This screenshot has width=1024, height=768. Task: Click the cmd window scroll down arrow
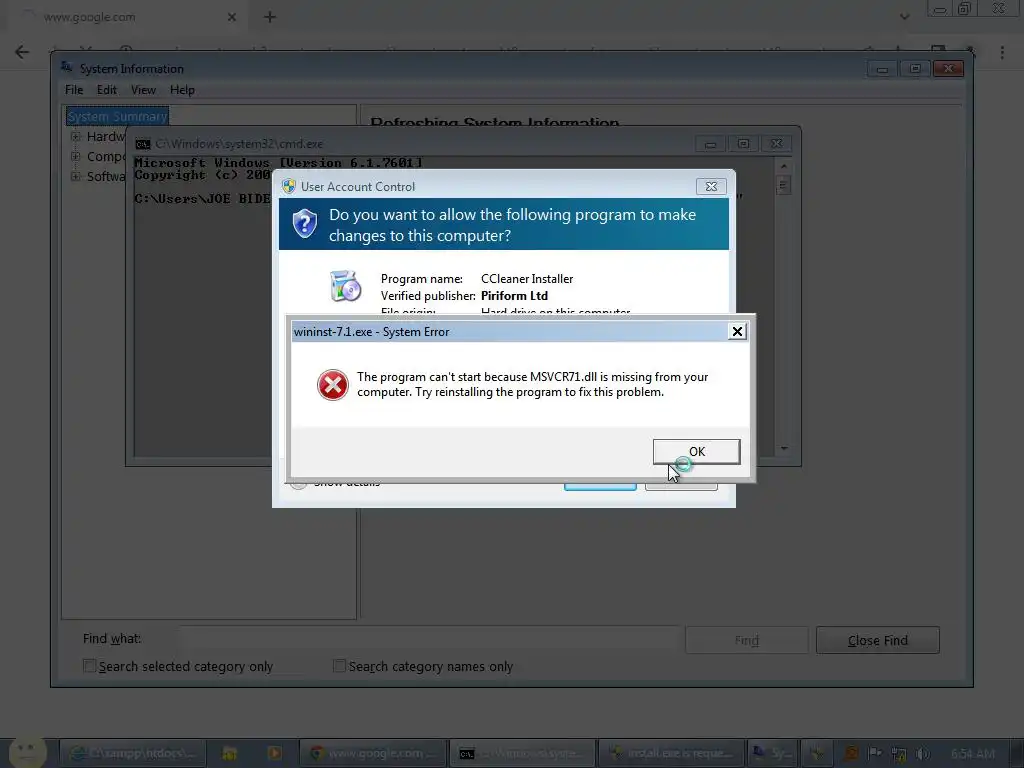[784, 449]
